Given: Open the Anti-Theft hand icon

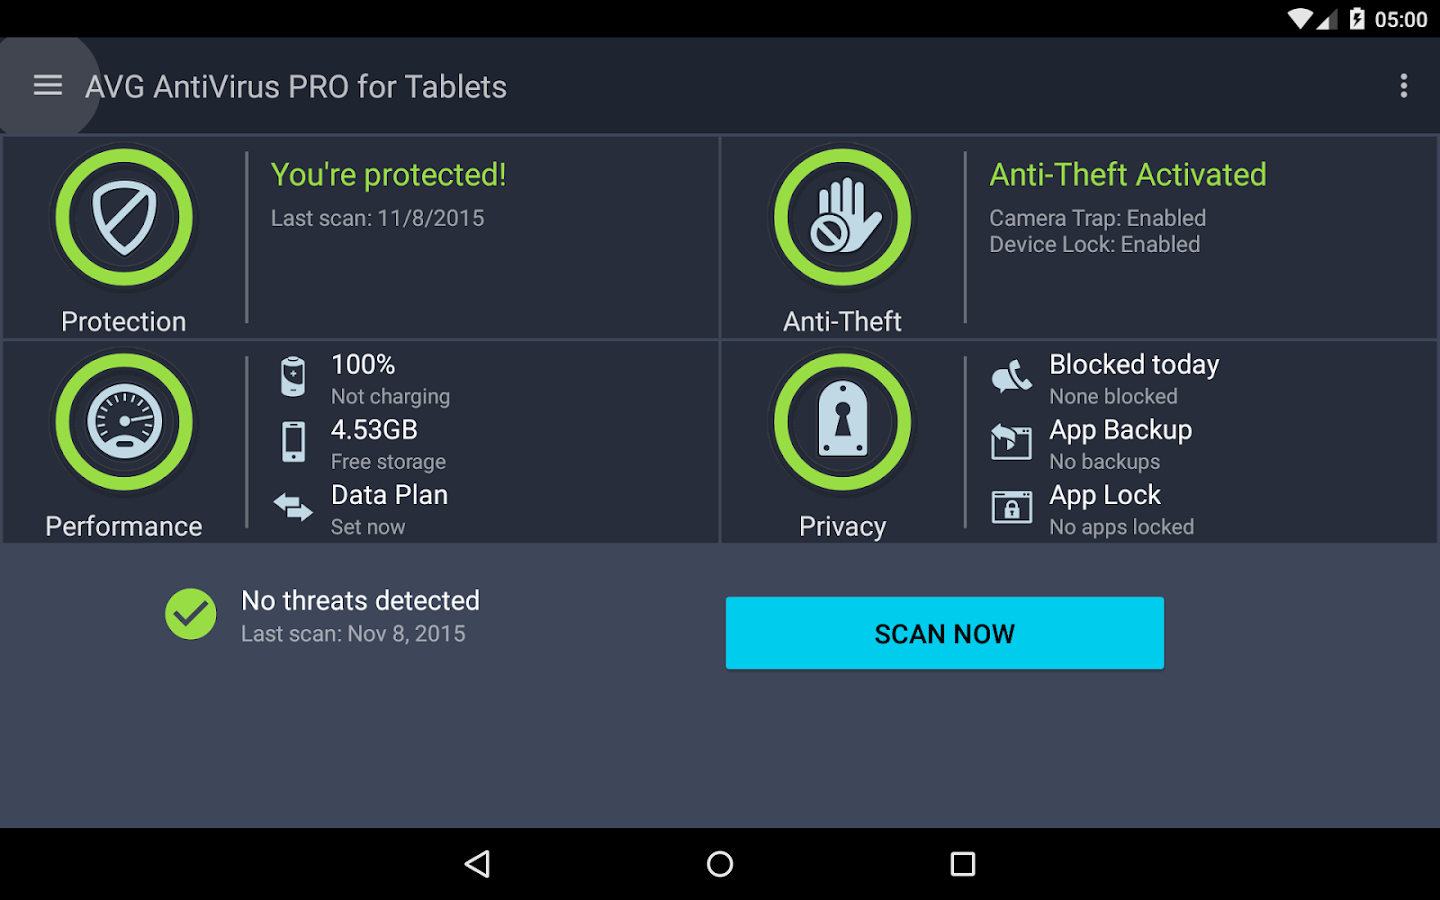Looking at the screenshot, I should pos(843,218).
